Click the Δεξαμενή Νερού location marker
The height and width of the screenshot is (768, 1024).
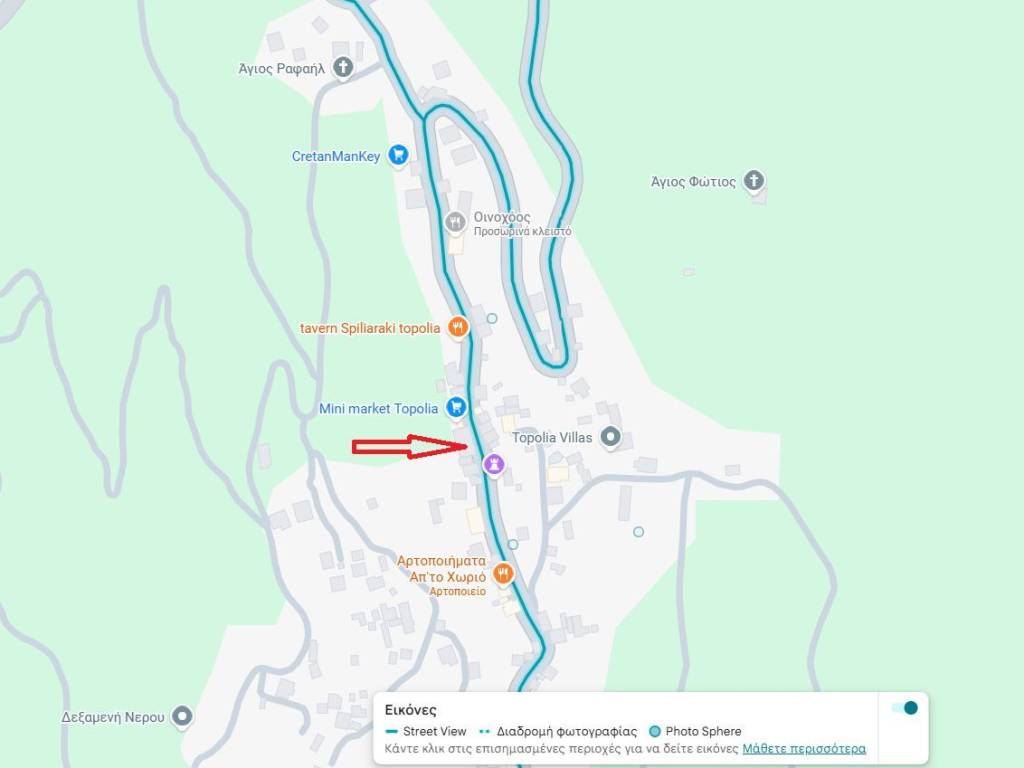182,716
